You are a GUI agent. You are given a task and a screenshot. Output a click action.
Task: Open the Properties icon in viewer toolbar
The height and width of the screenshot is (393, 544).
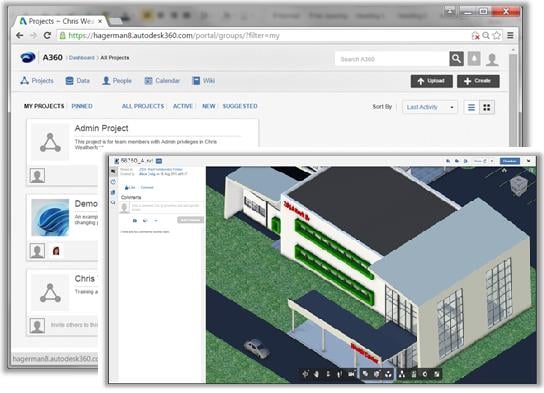click(414, 374)
